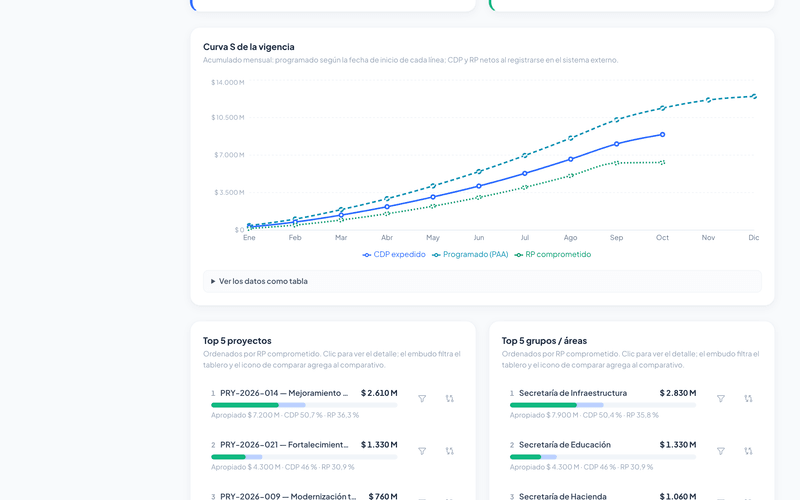Click PRY-2026-014 progress bar
This screenshot has width=800, height=500.
[x=304, y=405]
